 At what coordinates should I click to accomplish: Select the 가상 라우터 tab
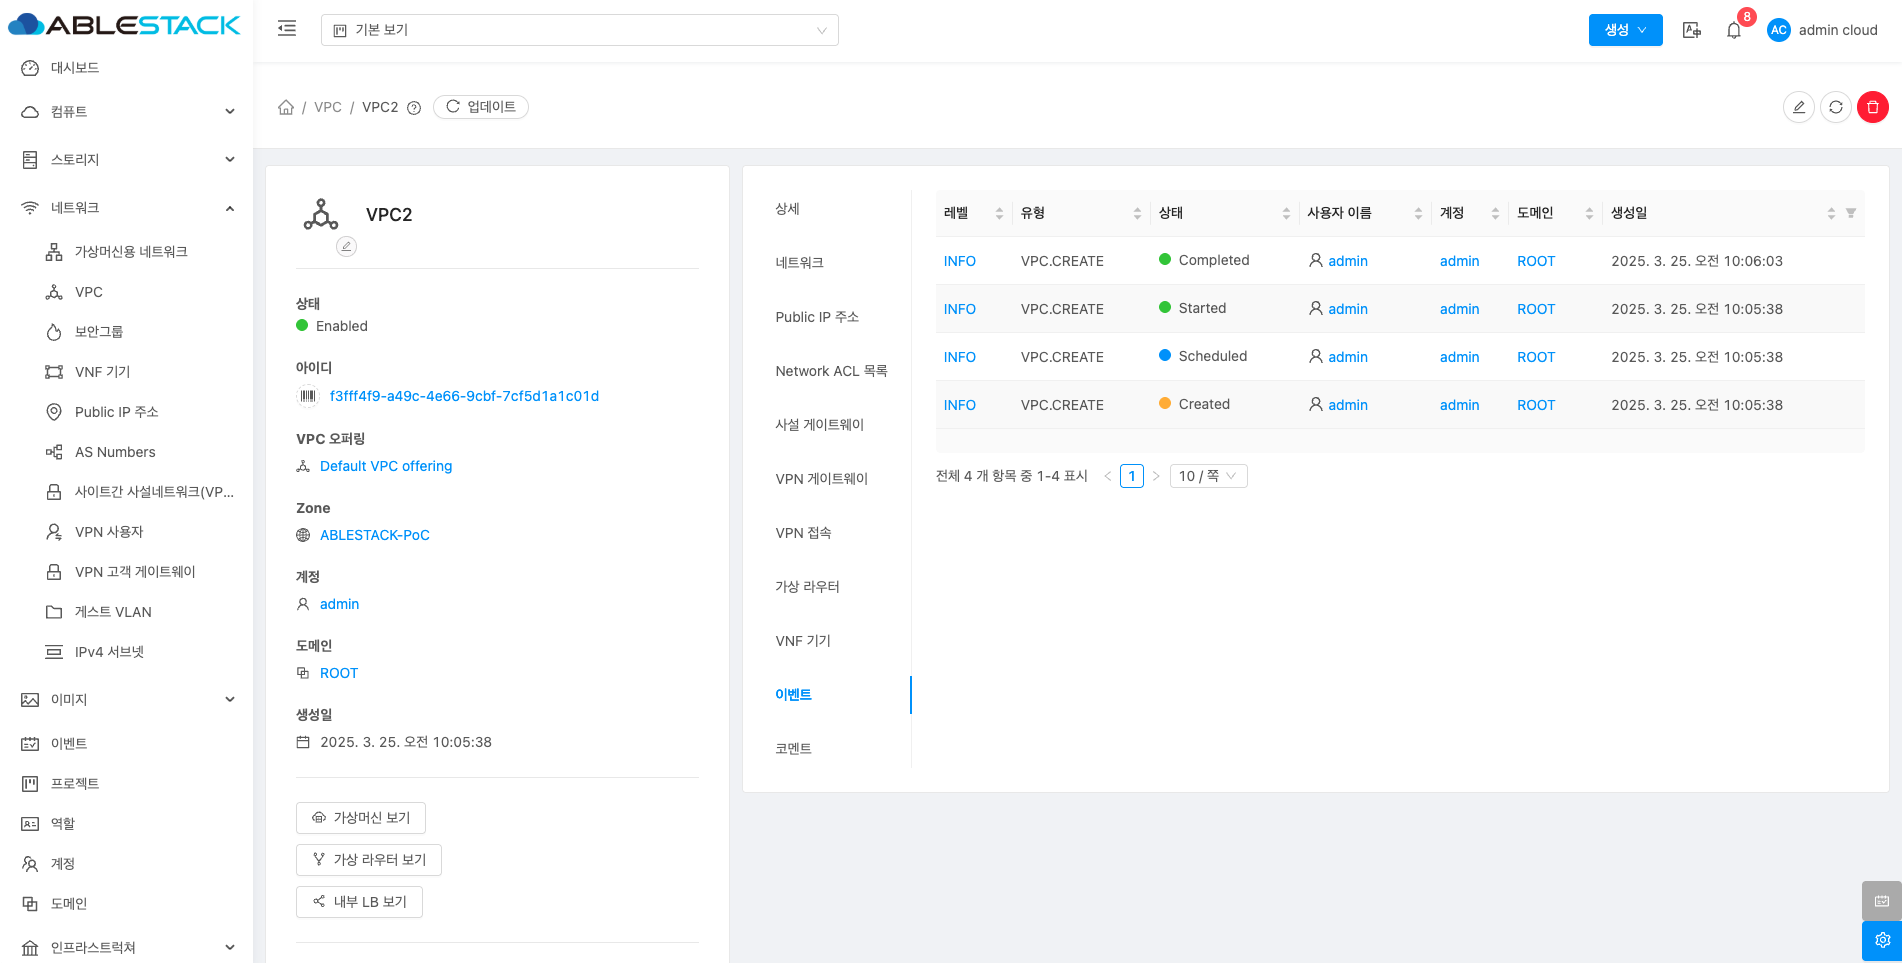tap(807, 587)
